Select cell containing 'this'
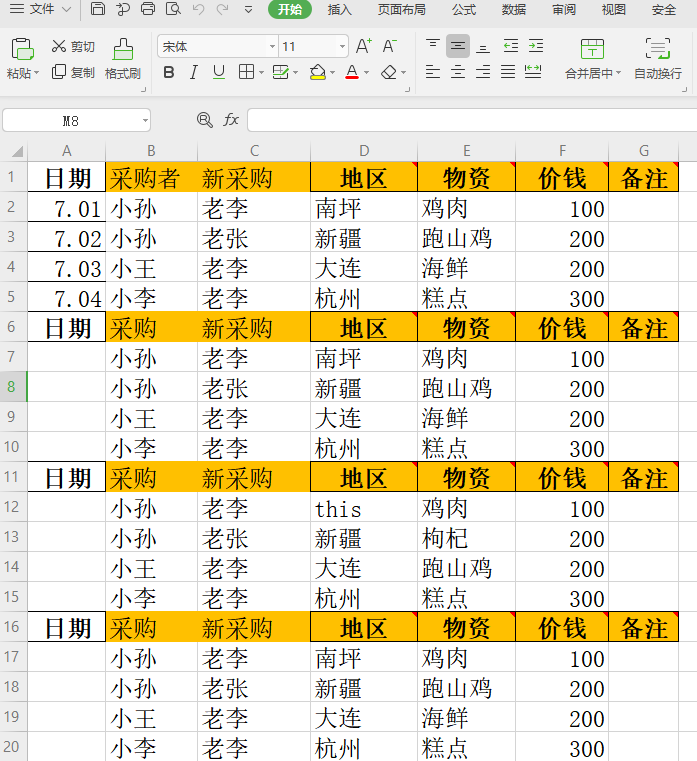697x761 pixels. [x=364, y=507]
